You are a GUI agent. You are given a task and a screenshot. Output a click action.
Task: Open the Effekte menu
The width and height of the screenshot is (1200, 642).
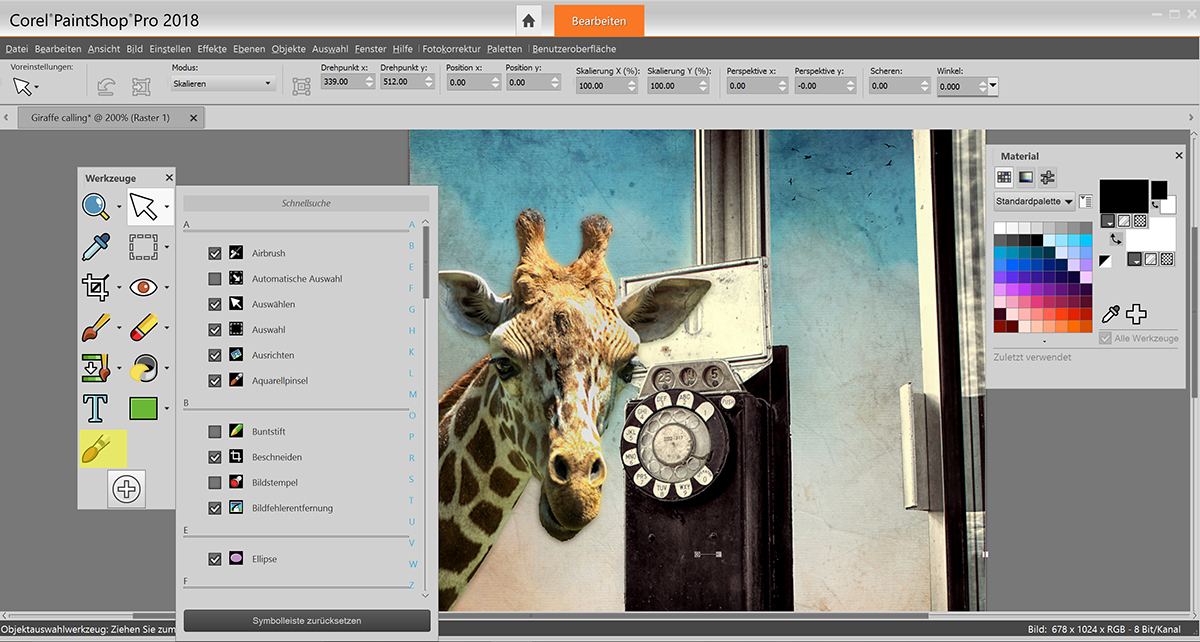pyautogui.click(x=211, y=49)
